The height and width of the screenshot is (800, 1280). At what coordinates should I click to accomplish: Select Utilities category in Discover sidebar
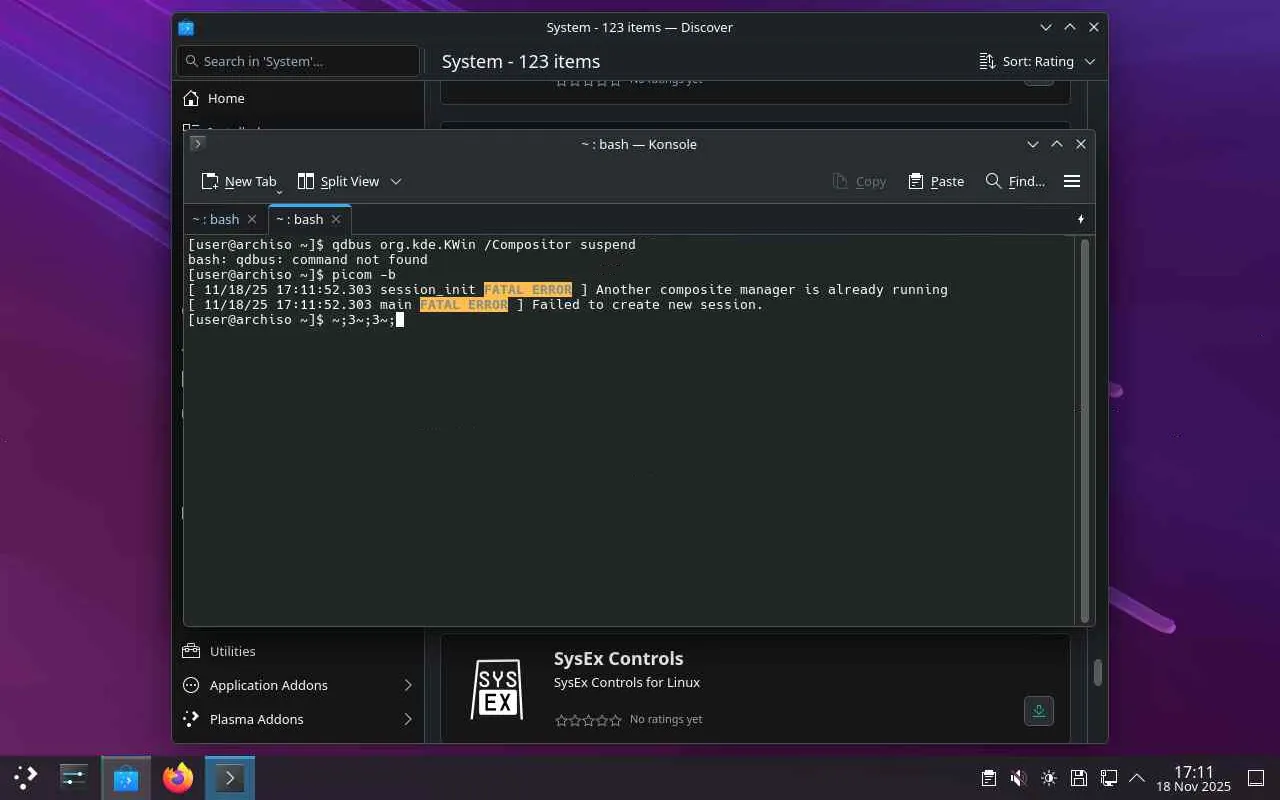tap(298, 651)
